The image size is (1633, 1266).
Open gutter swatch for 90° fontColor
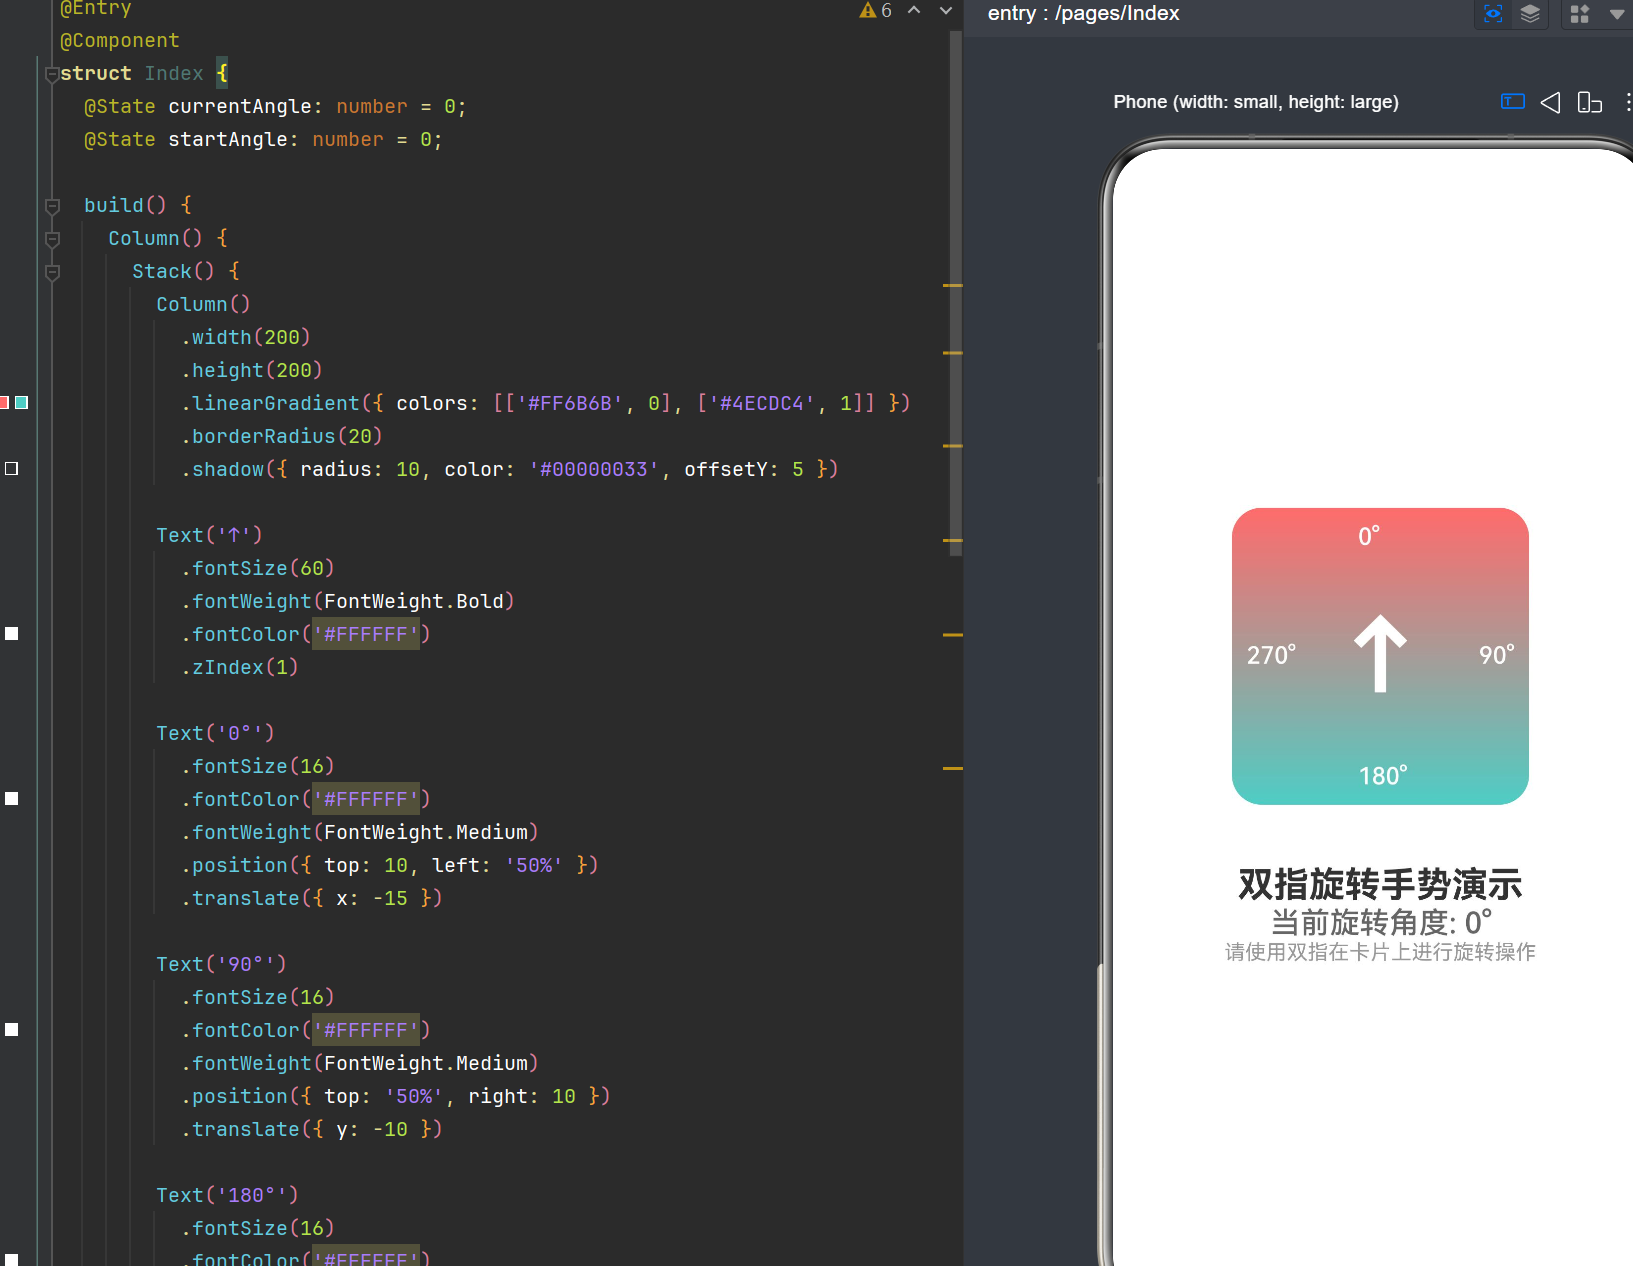pos(12,1030)
